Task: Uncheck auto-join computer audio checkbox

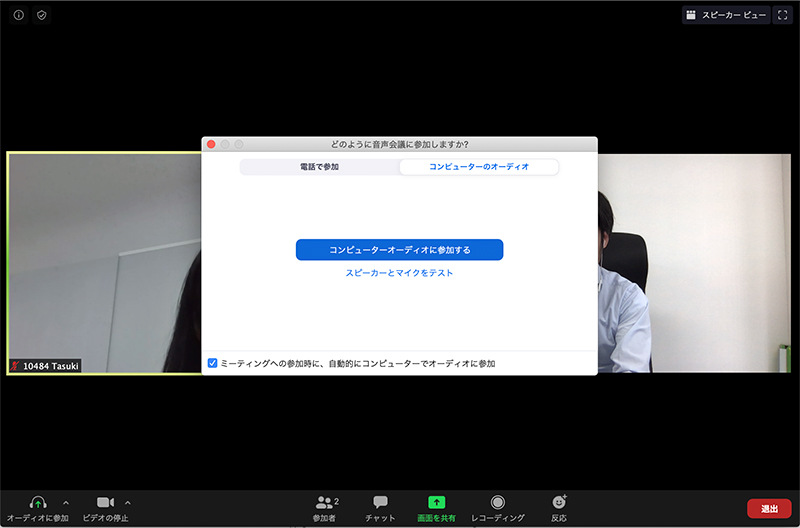Action: pyautogui.click(x=212, y=363)
